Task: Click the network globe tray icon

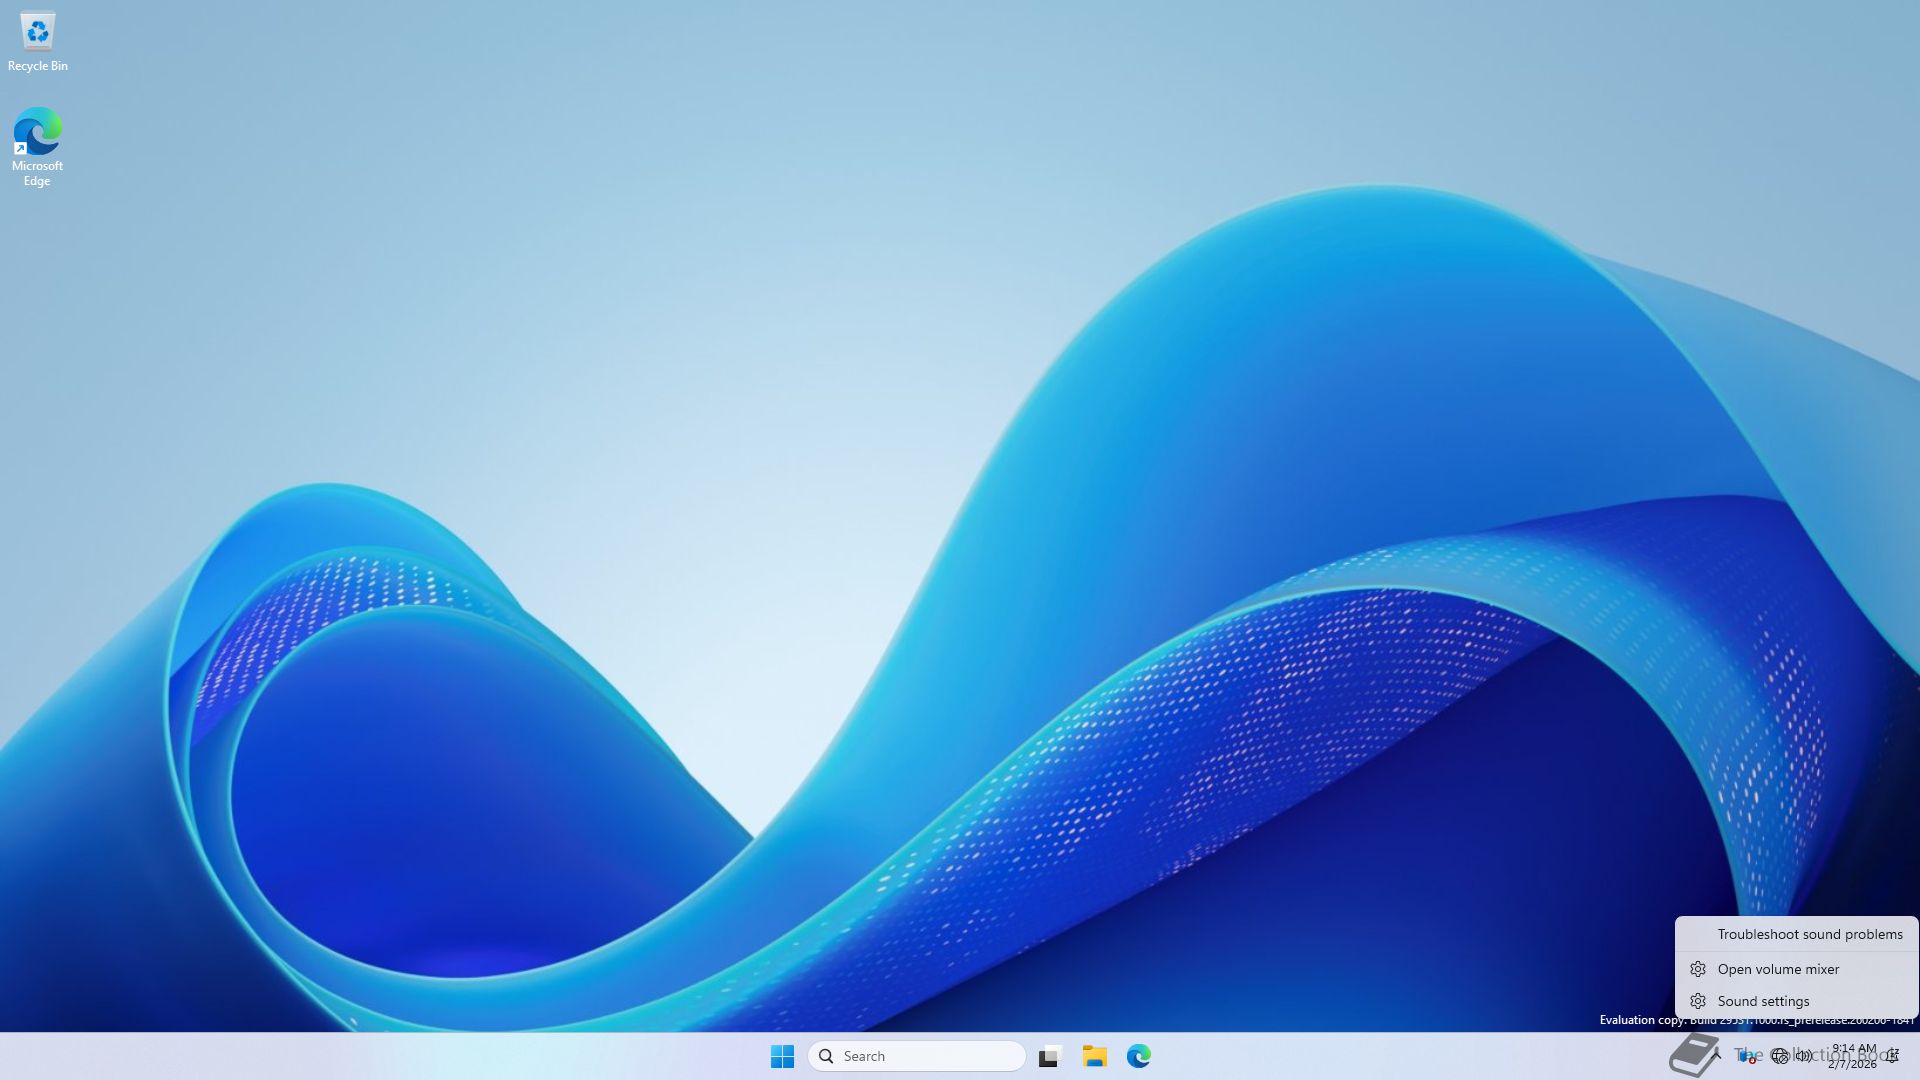Action: [1779, 1056]
